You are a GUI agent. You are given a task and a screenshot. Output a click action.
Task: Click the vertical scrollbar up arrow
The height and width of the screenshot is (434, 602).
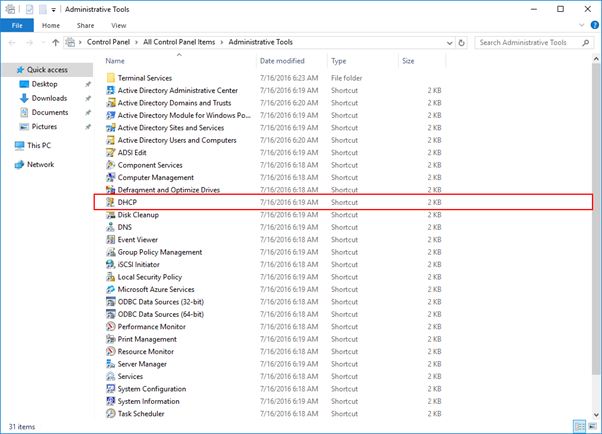point(596,59)
